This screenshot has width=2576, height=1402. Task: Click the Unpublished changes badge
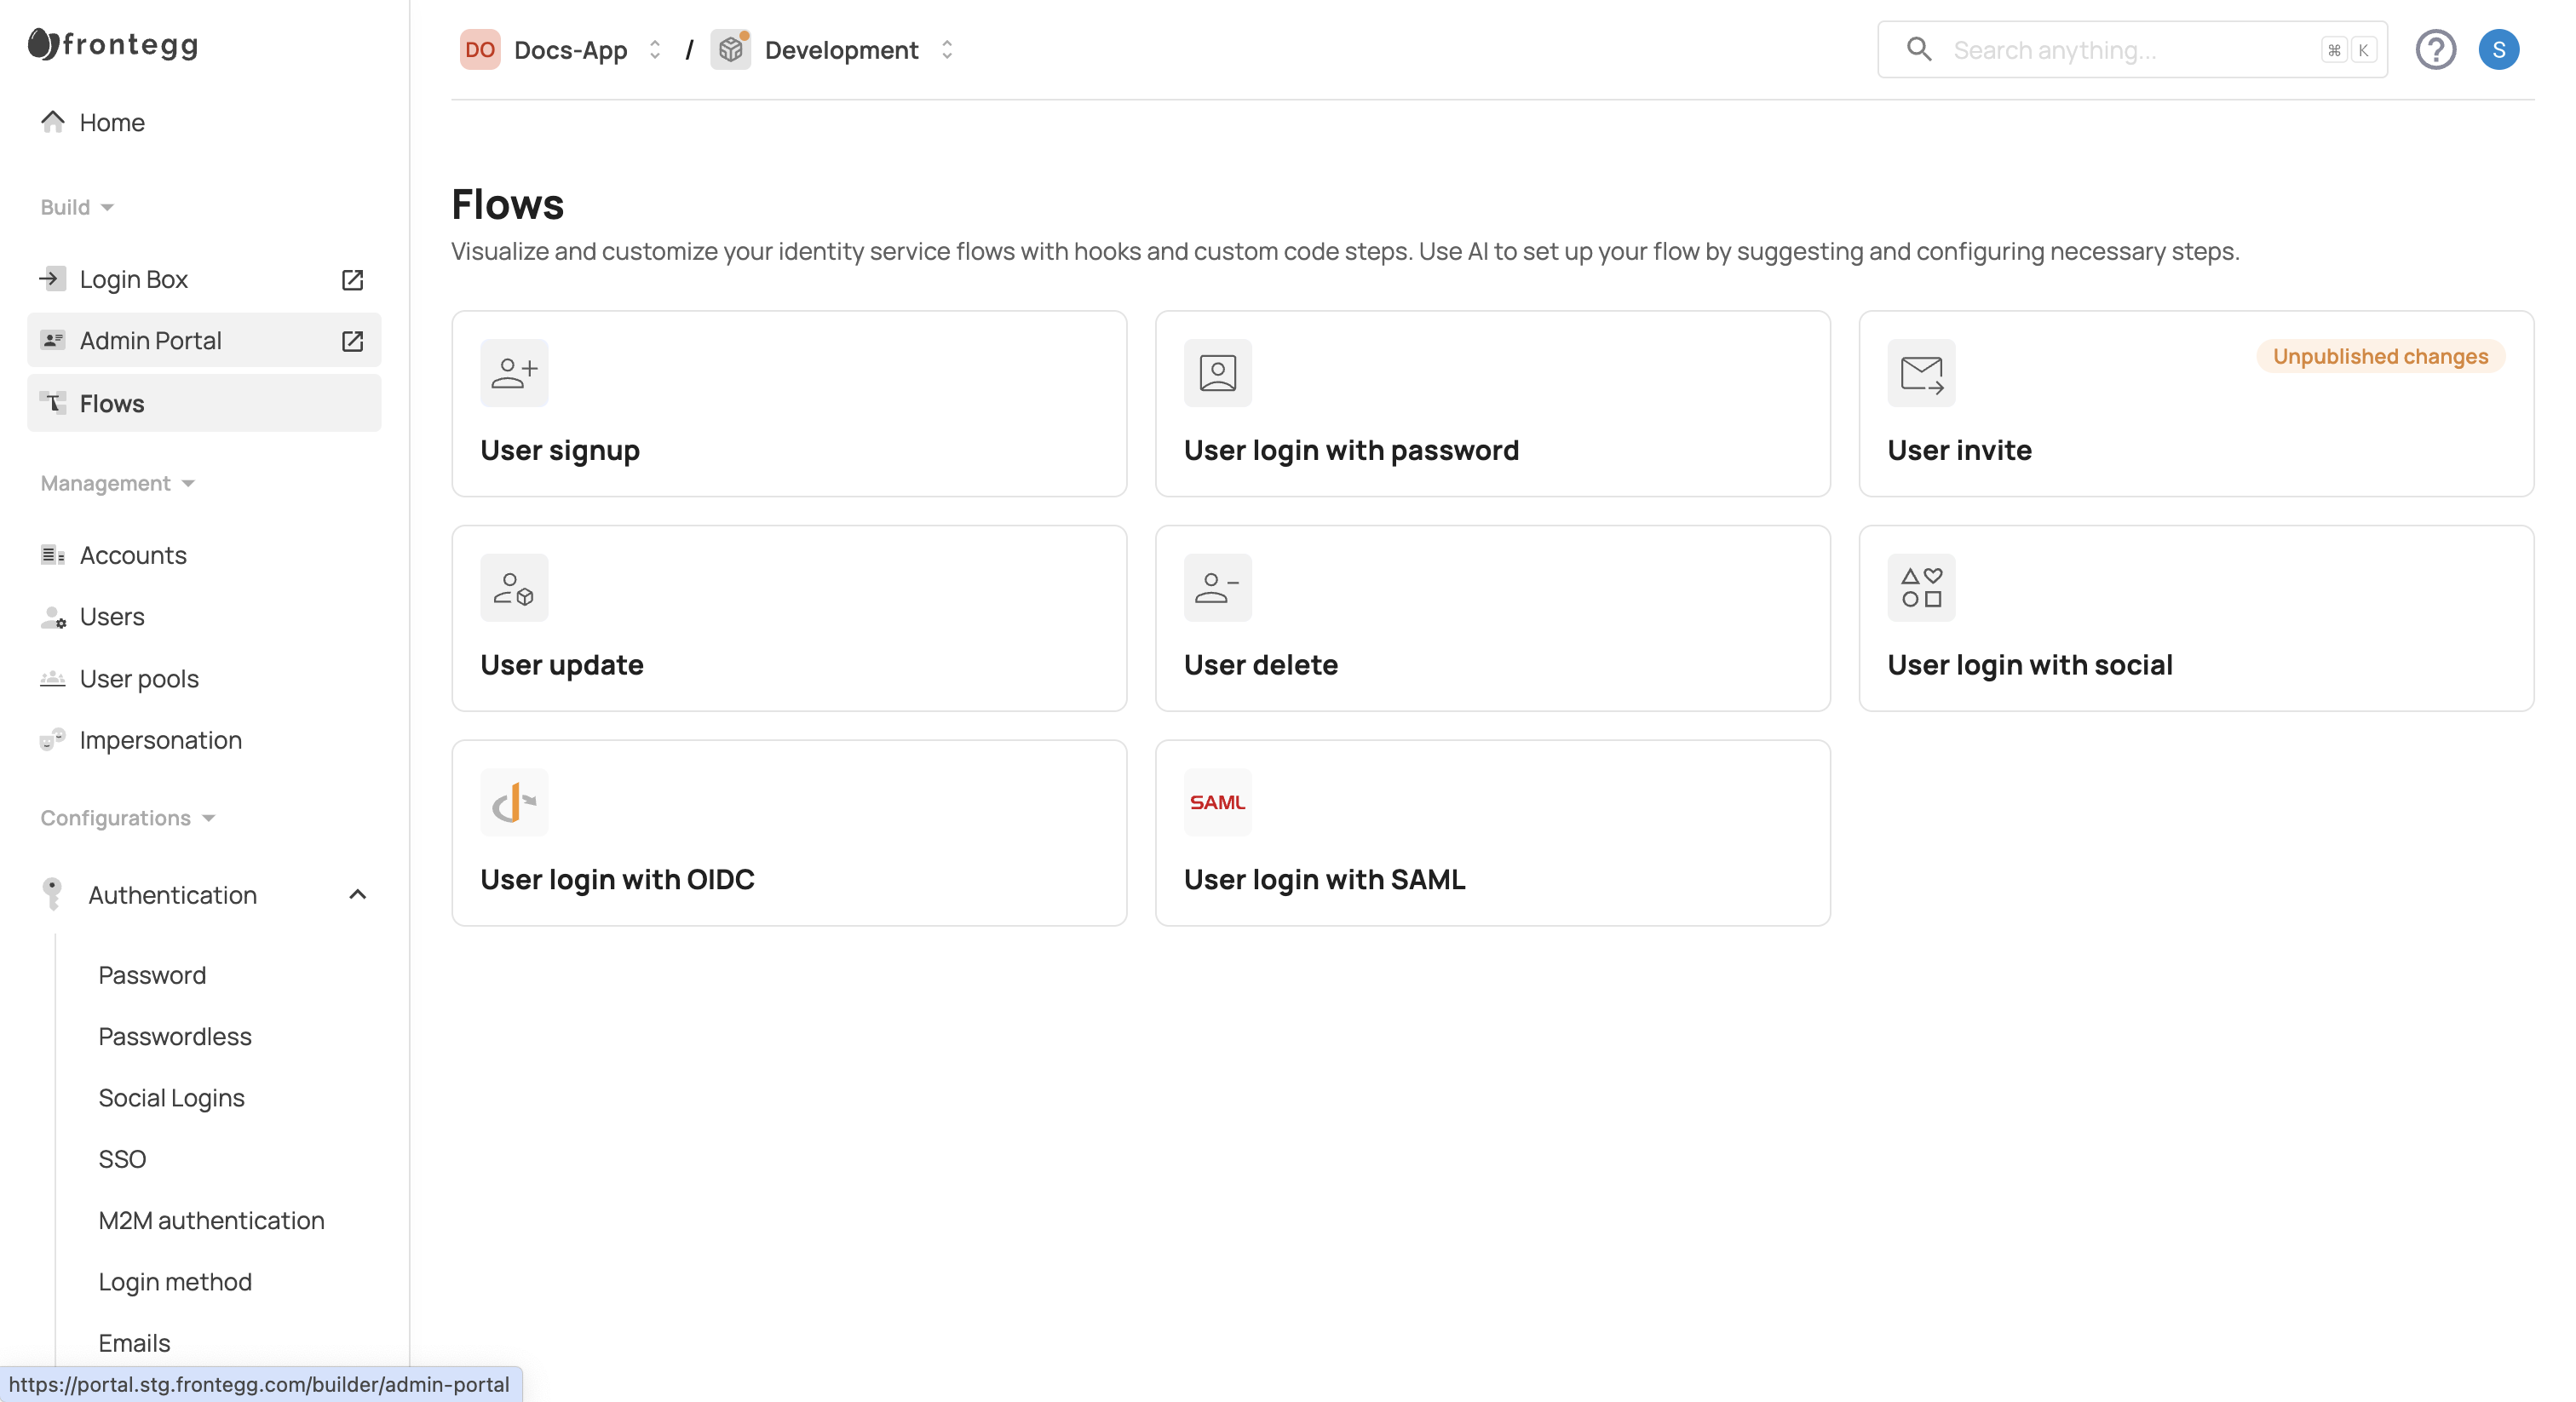2379,357
